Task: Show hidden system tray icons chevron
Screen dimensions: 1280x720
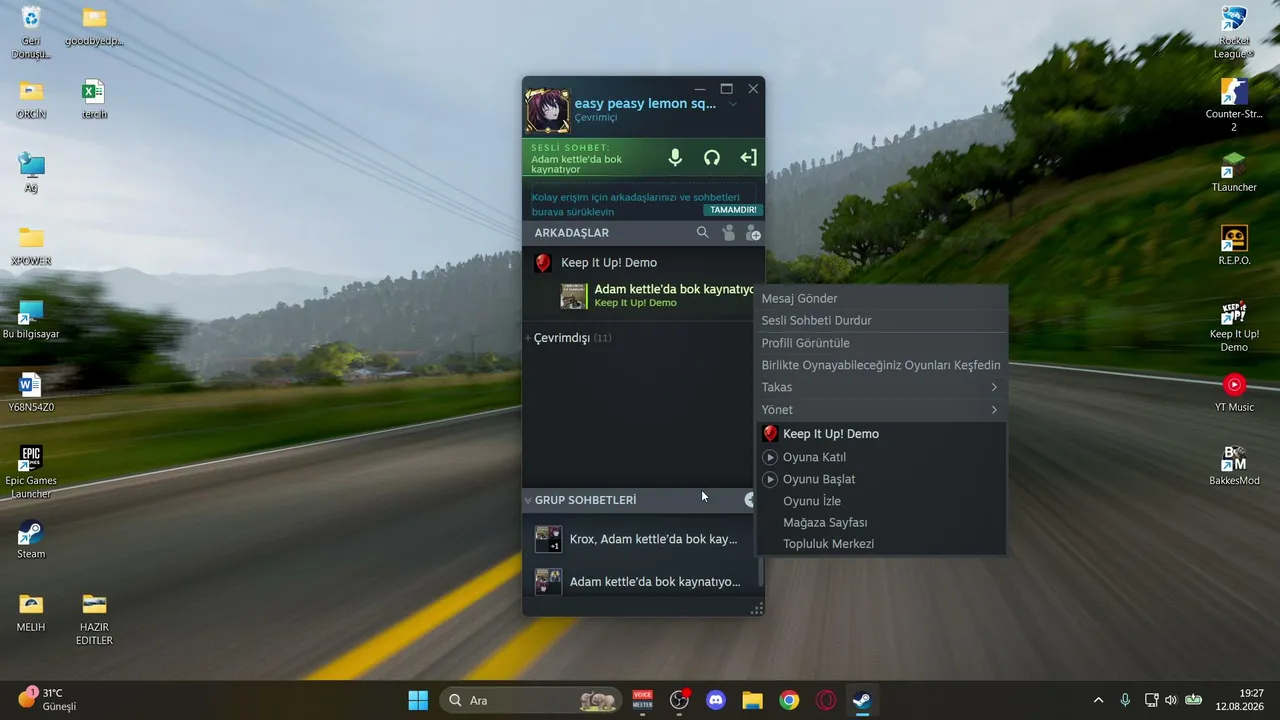Action: click(x=1098, y=700)
